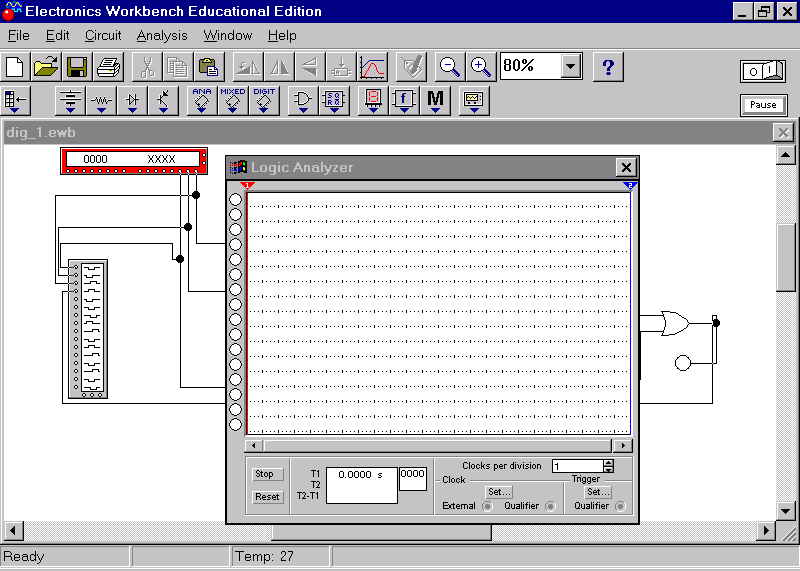This screenshot has width=800, height=571.
Task: Open Miscellaneous M parts bin
Action: (x=435, y=101)
